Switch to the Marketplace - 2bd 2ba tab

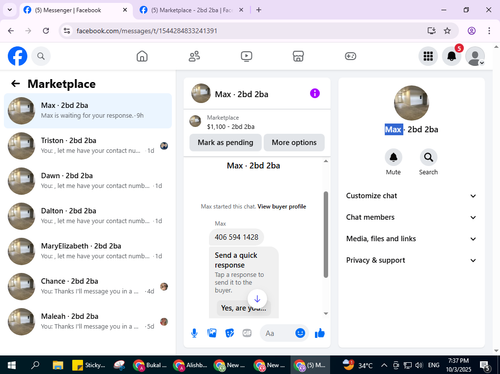click(x=191, y=10)
